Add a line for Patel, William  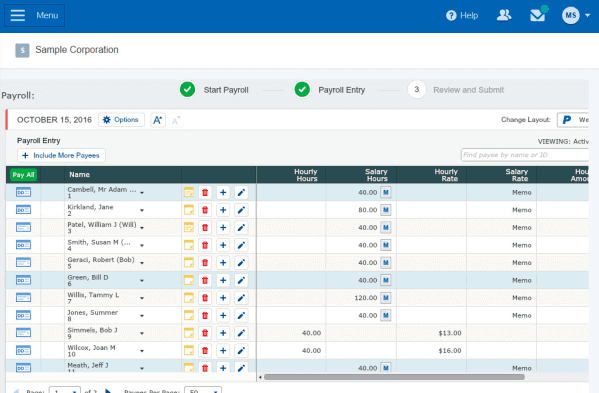coord(223,228)
